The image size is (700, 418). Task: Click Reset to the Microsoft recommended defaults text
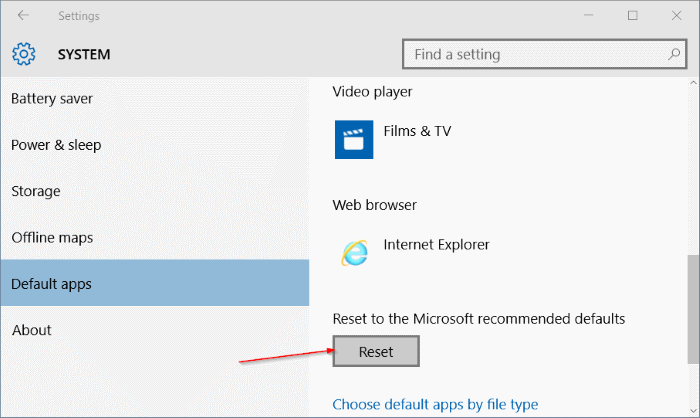click(479, 319)
